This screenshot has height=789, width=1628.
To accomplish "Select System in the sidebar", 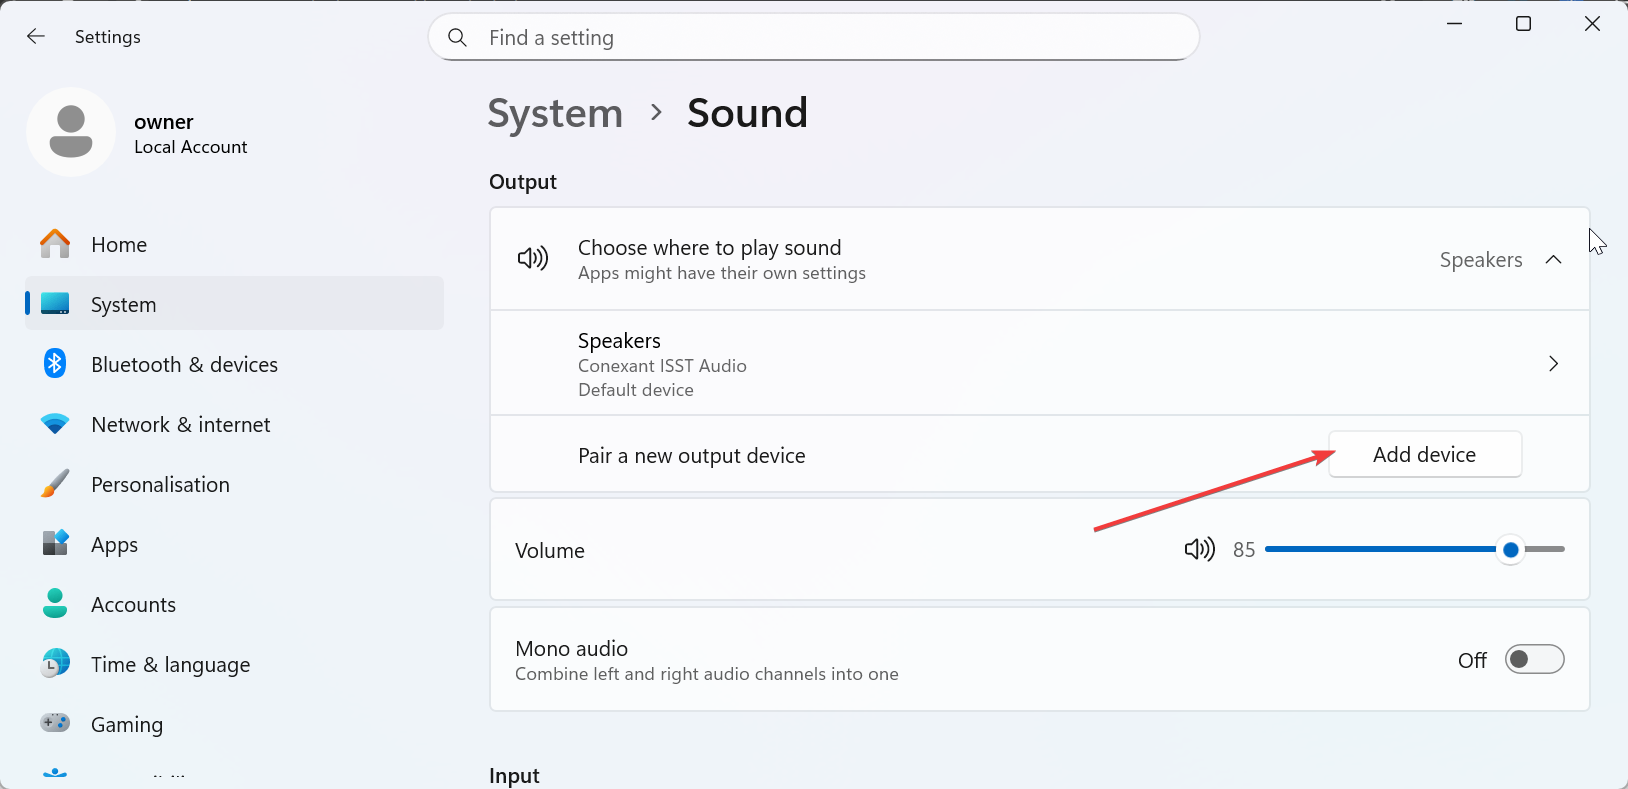I will pyautogui.click(x=124, y=305).
